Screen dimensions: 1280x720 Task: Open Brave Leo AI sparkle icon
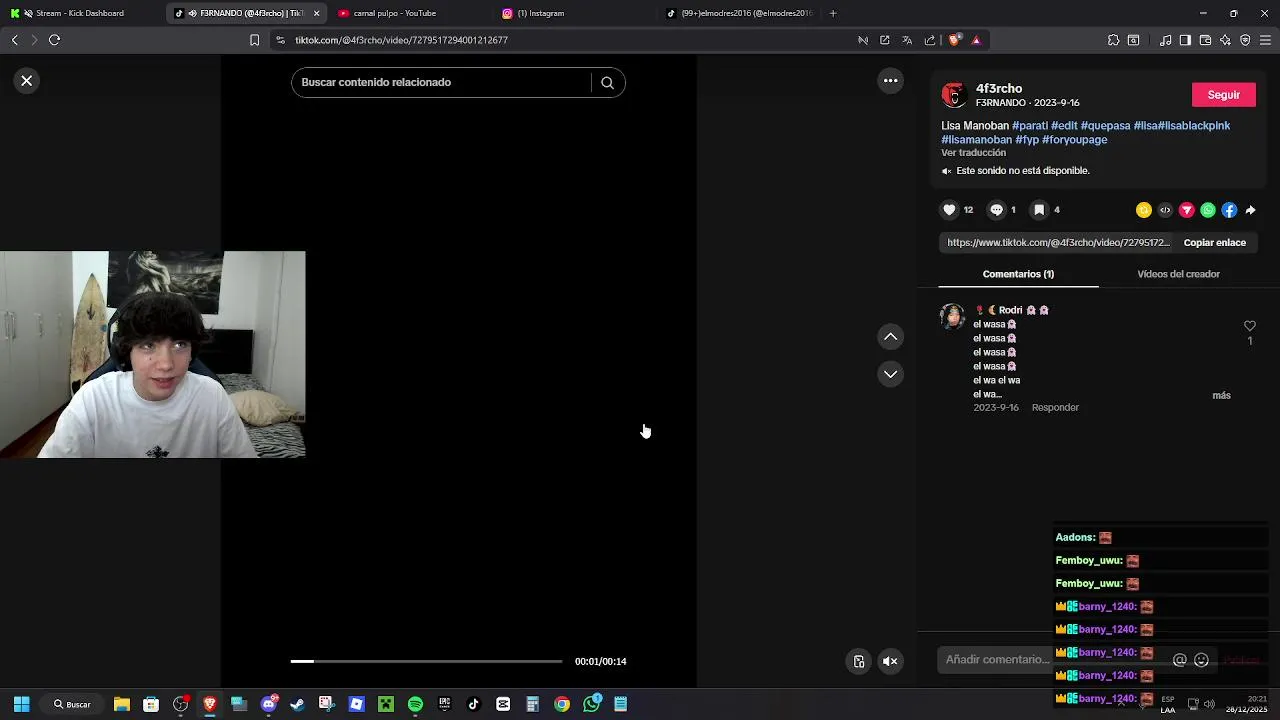coord(1225,40)
